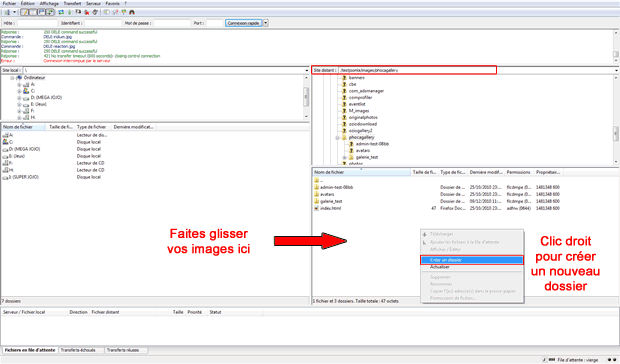Open the Connexion rapide history dropdown arrow
This screenshot has width=620, height=364.
(x=266, y=23)
